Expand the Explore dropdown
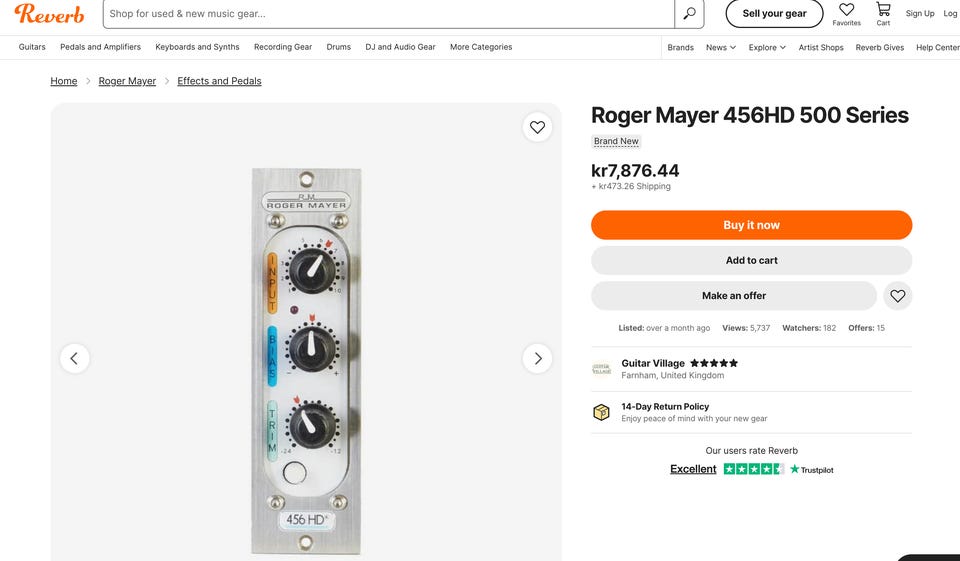960x561 pixels. coord(767,47)
